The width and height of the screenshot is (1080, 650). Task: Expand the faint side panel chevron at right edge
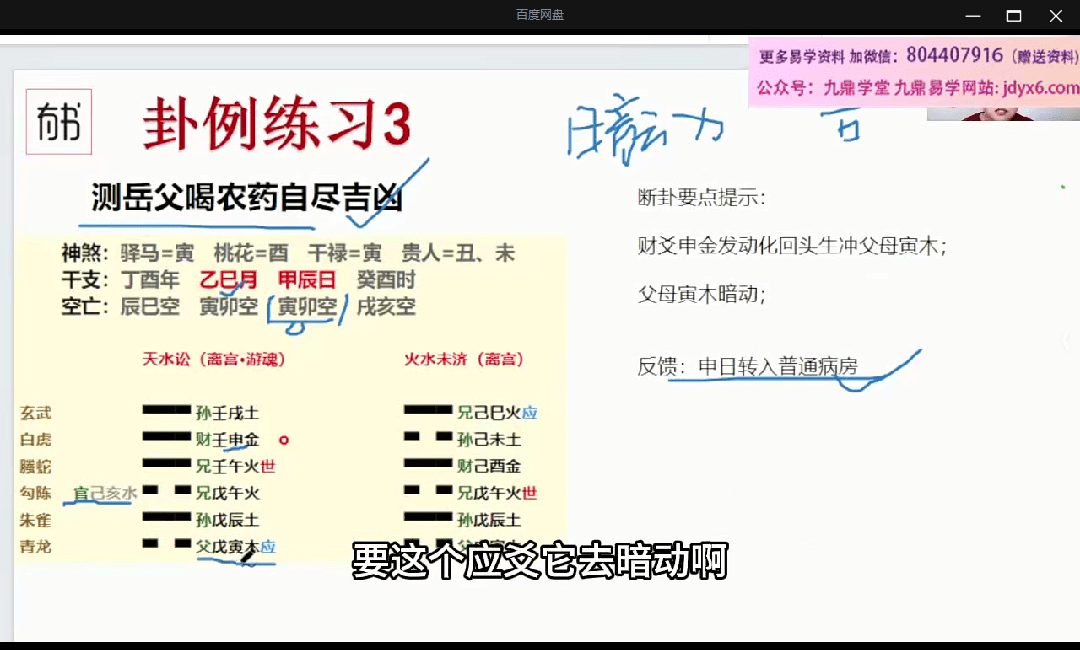click(x=1066, y=341)
